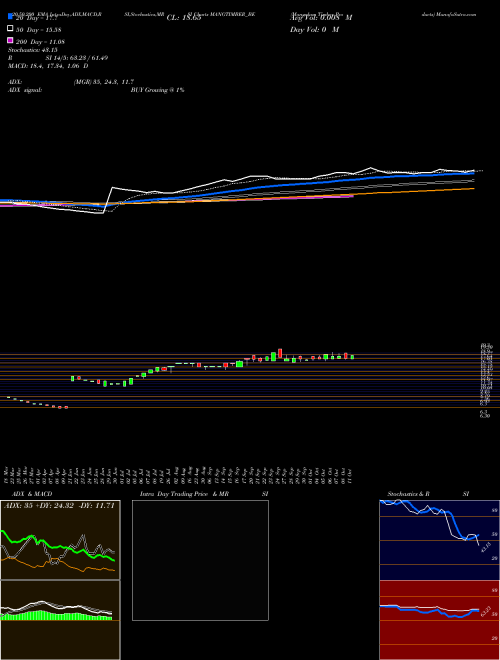The width and height of the screenshot is (500, 660).
Task: Click the '(MGR) 35, 24.3, 11.7' ADX values
Action: 104,82
